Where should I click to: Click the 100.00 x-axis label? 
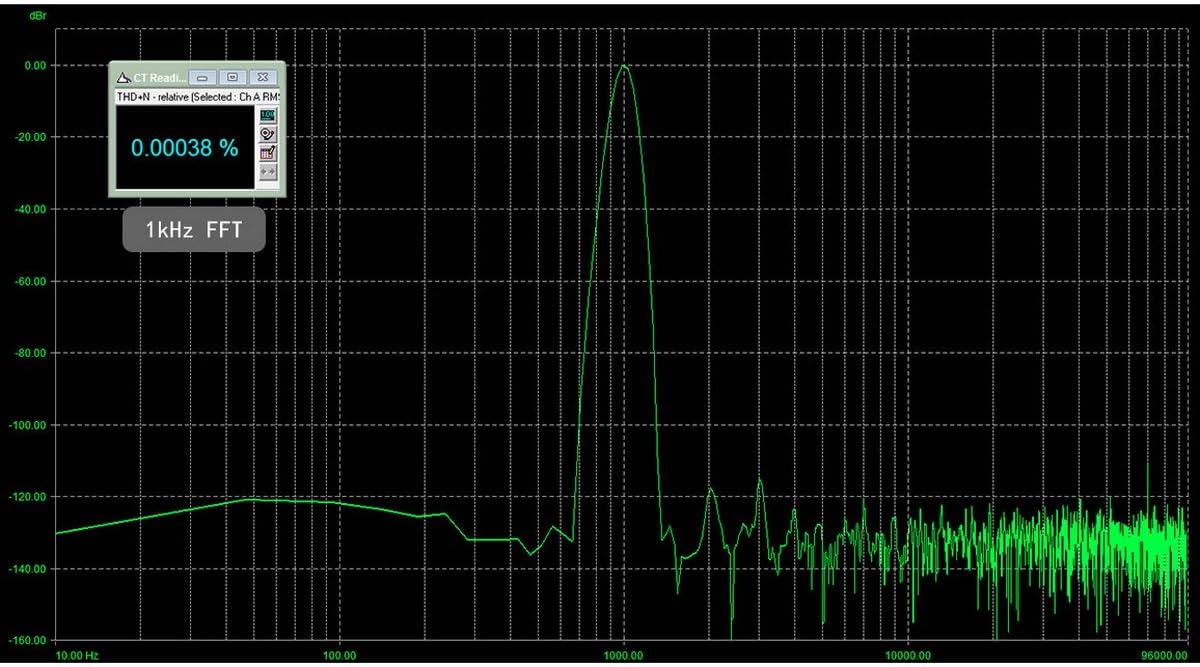[x=340, y=656]
